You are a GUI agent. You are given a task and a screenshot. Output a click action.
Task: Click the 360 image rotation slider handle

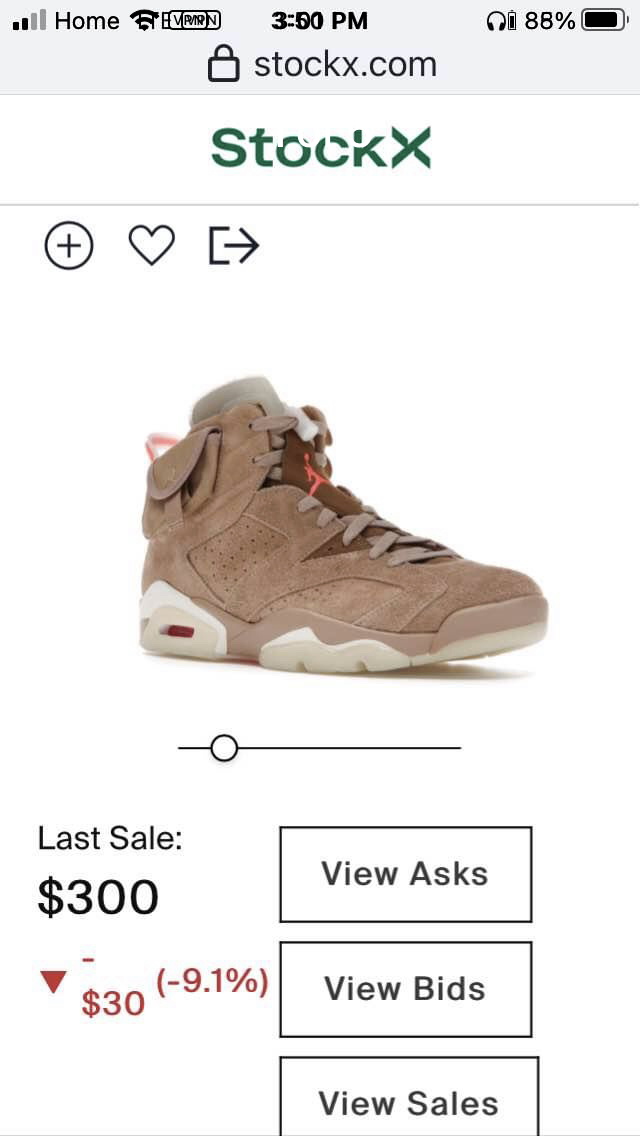click(x=224, y=748)
